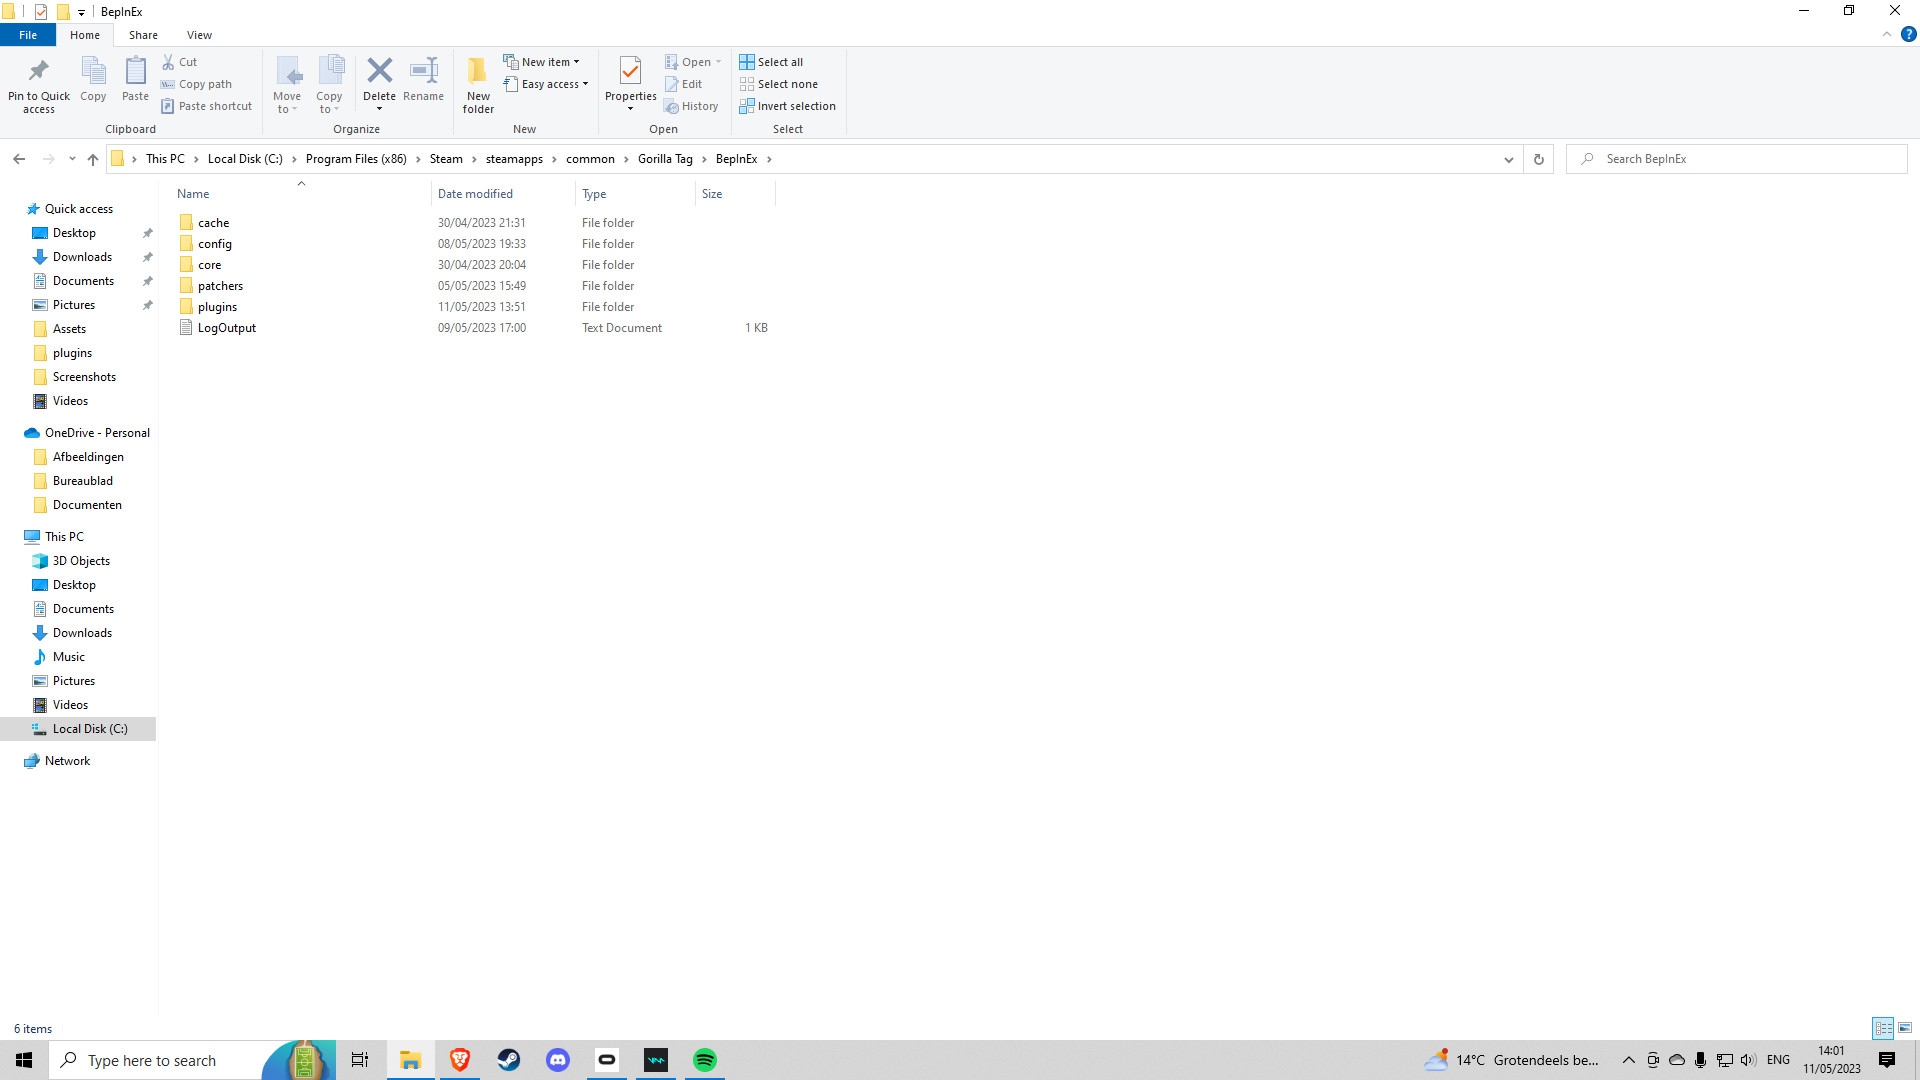Switch to details view toggle
Viewport: 1920px width, 1080px height.
pos(1883,1028)
